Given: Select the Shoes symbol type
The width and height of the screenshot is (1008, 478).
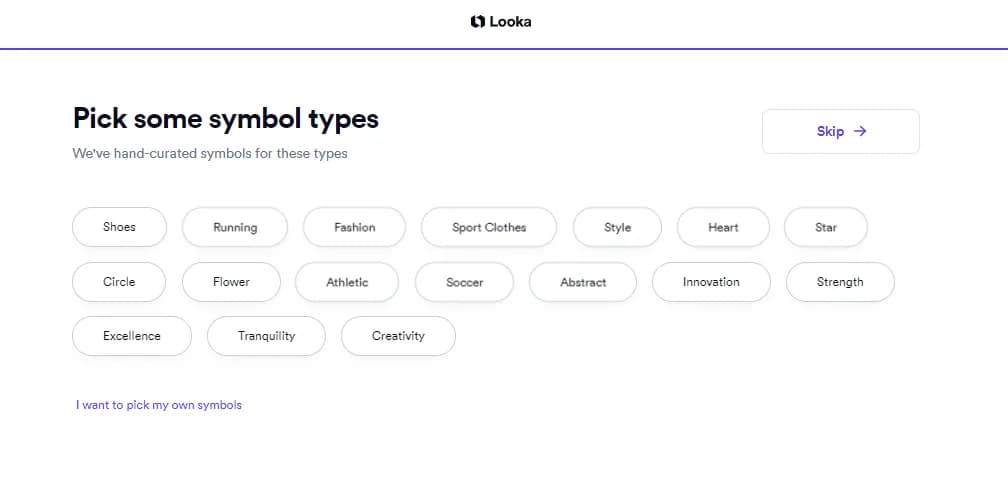Looking at the screenshot, I should coord(119,227).
